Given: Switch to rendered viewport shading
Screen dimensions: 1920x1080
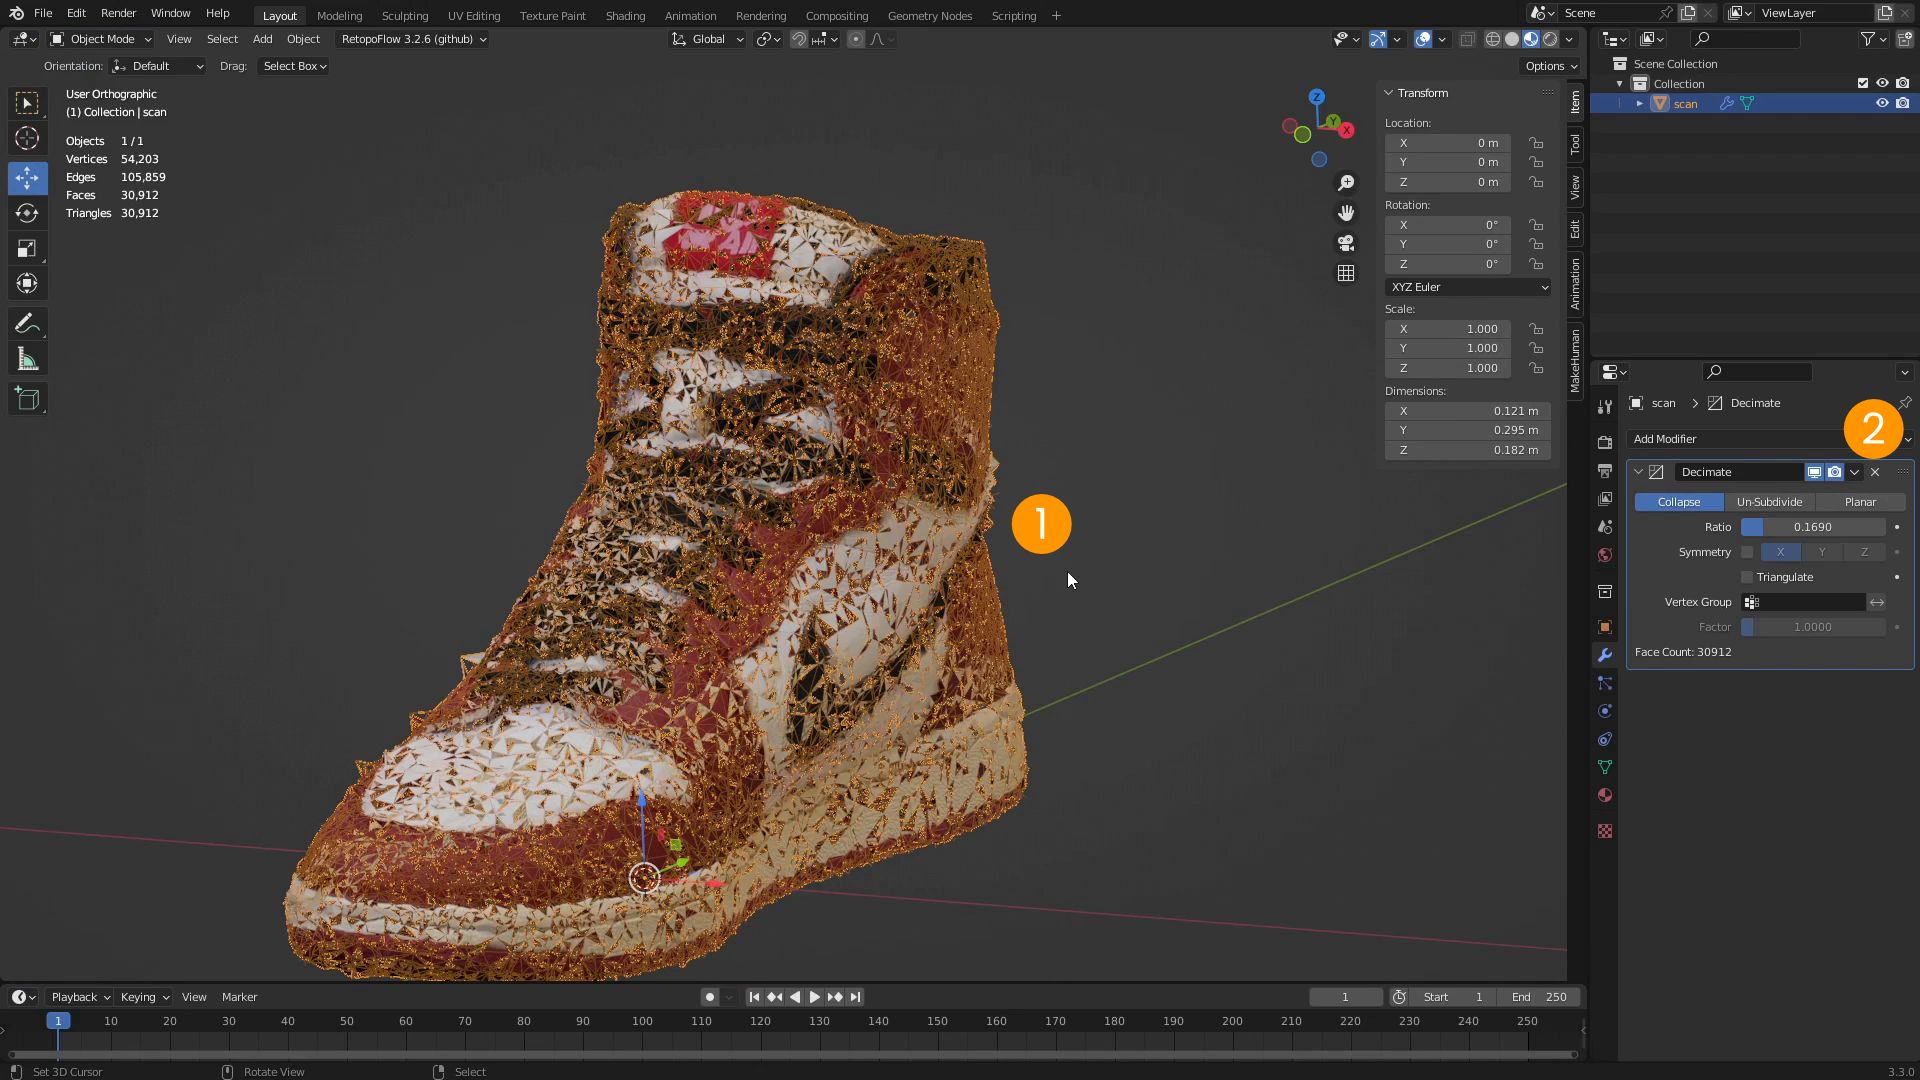Looking at the screenshot, I should click(x=1548, y=39).
